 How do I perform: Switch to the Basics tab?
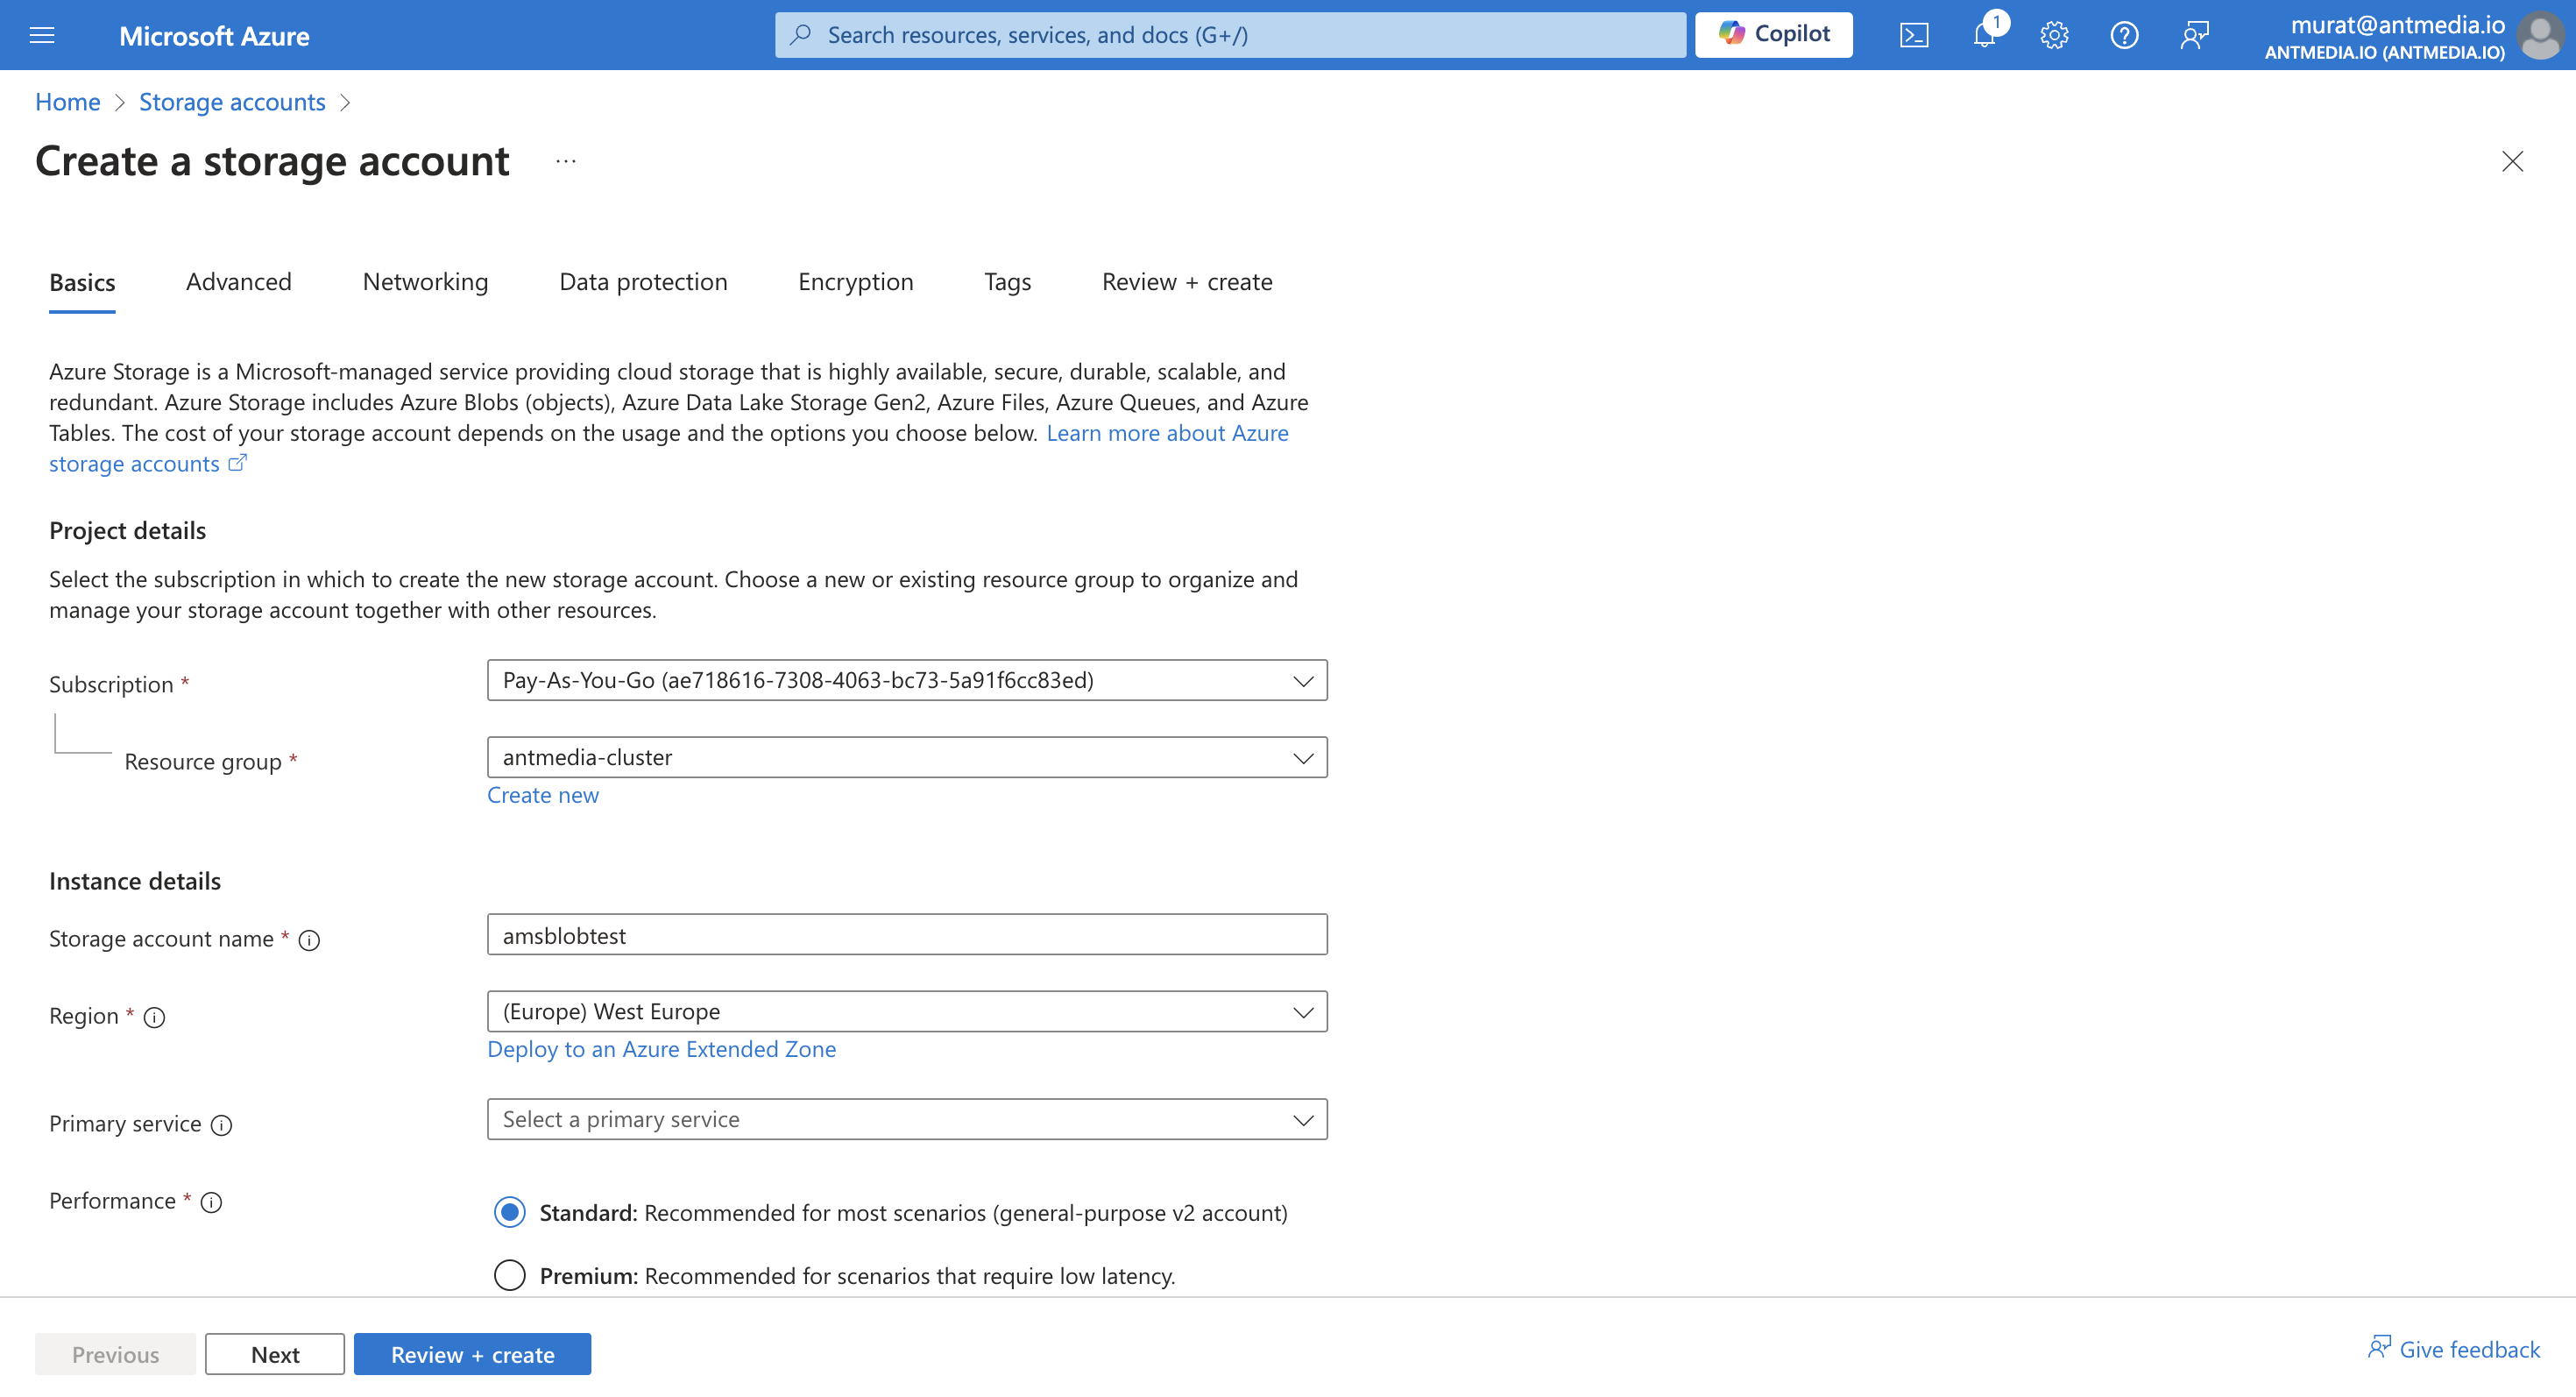(82, 282)
